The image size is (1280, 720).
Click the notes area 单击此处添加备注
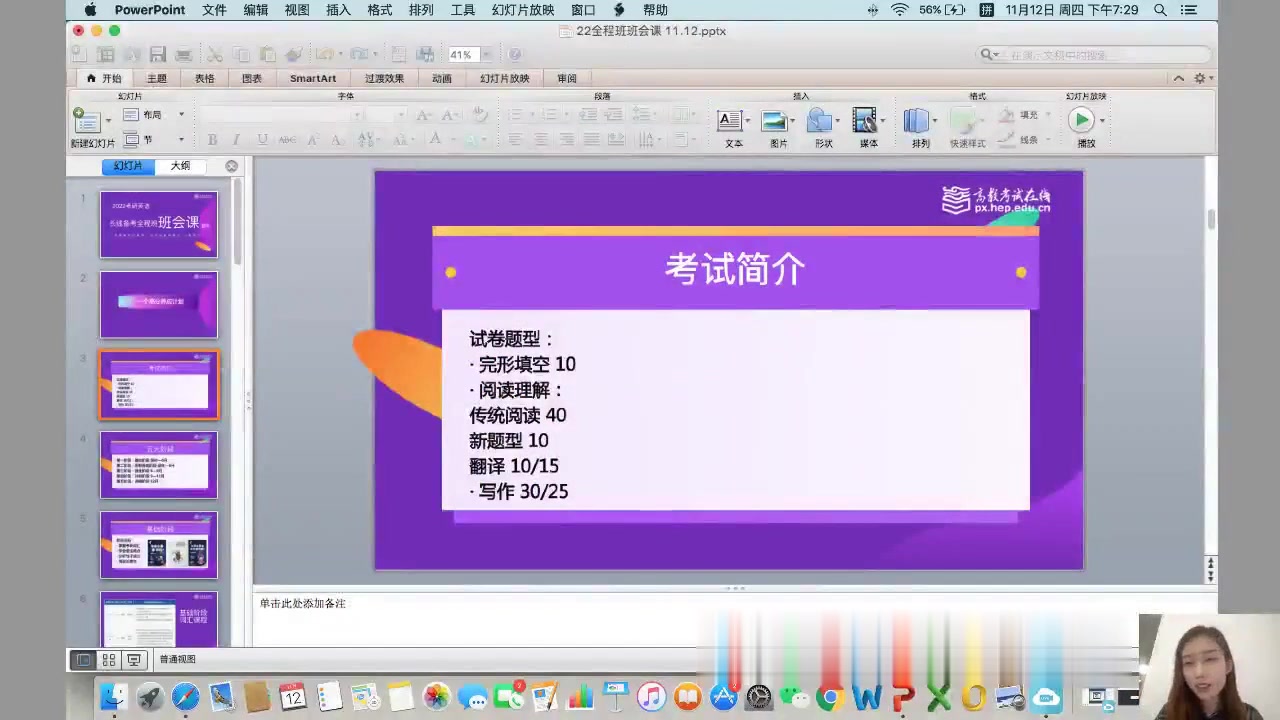[x=303, y=604]
